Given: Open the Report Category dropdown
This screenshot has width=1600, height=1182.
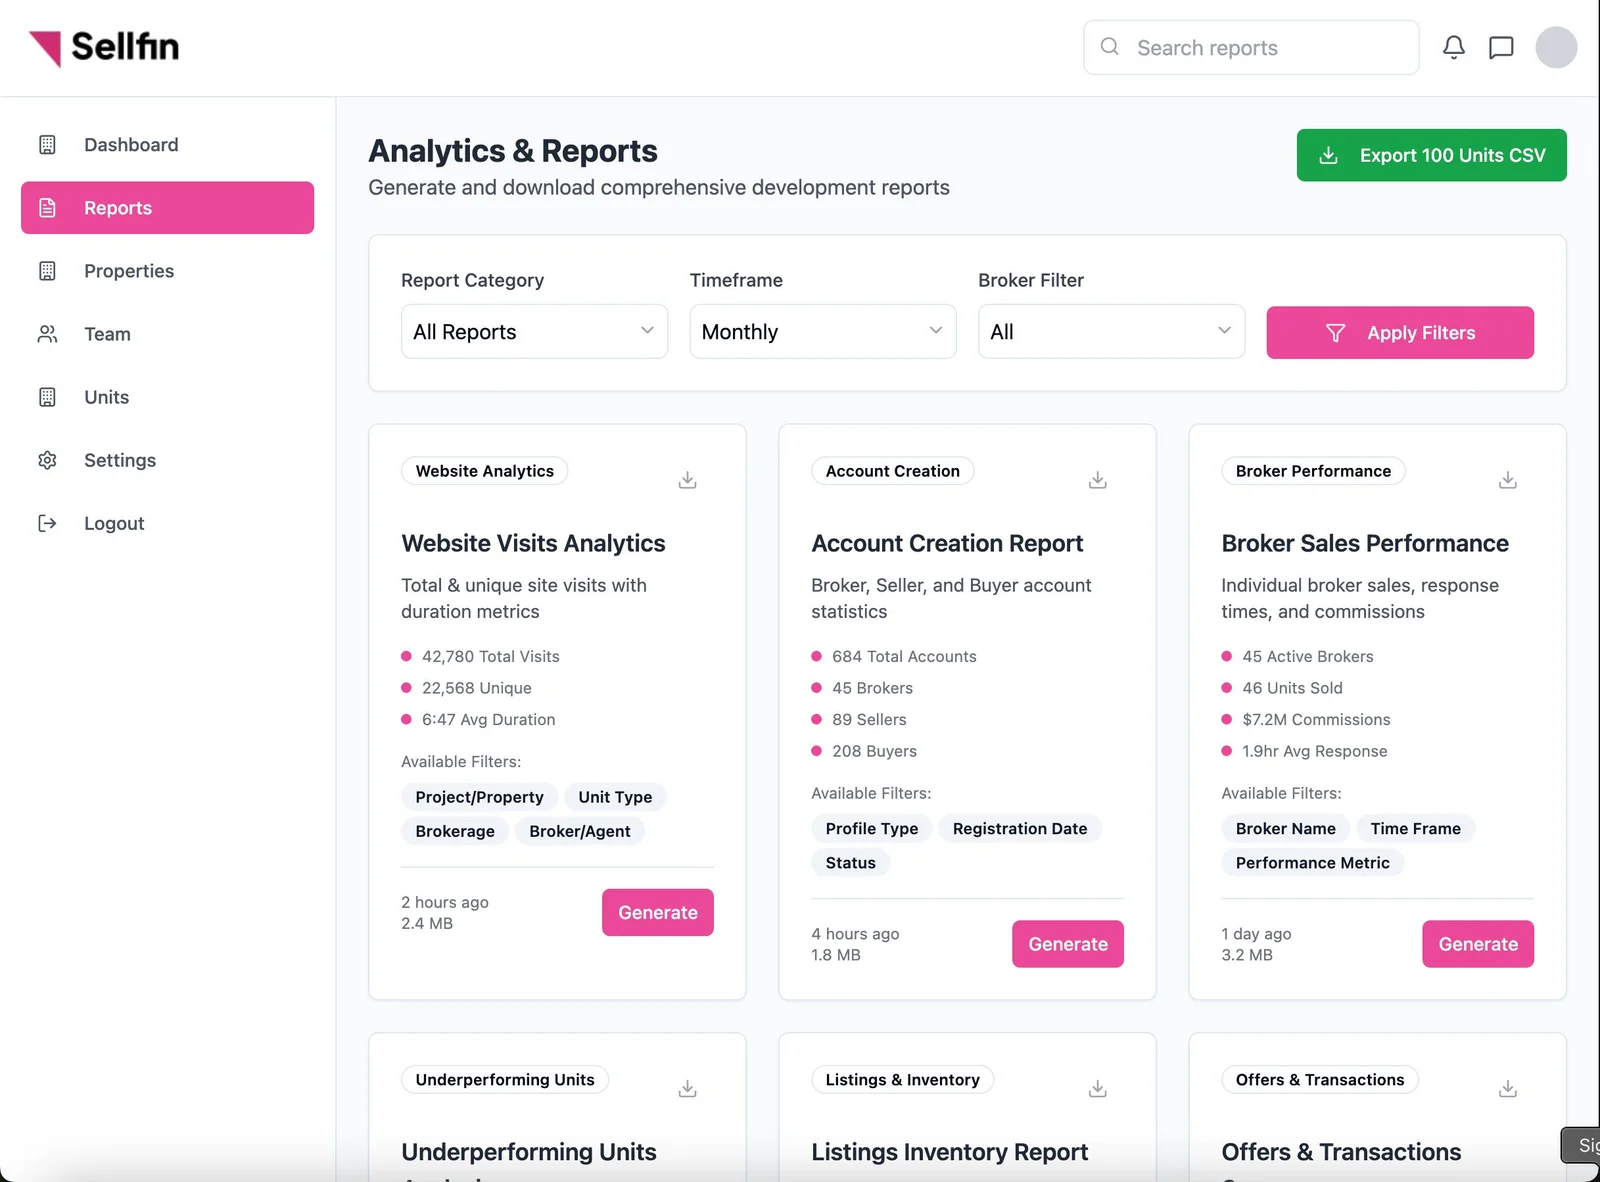Looking at the screenshot, I should [x=534, y=332].
